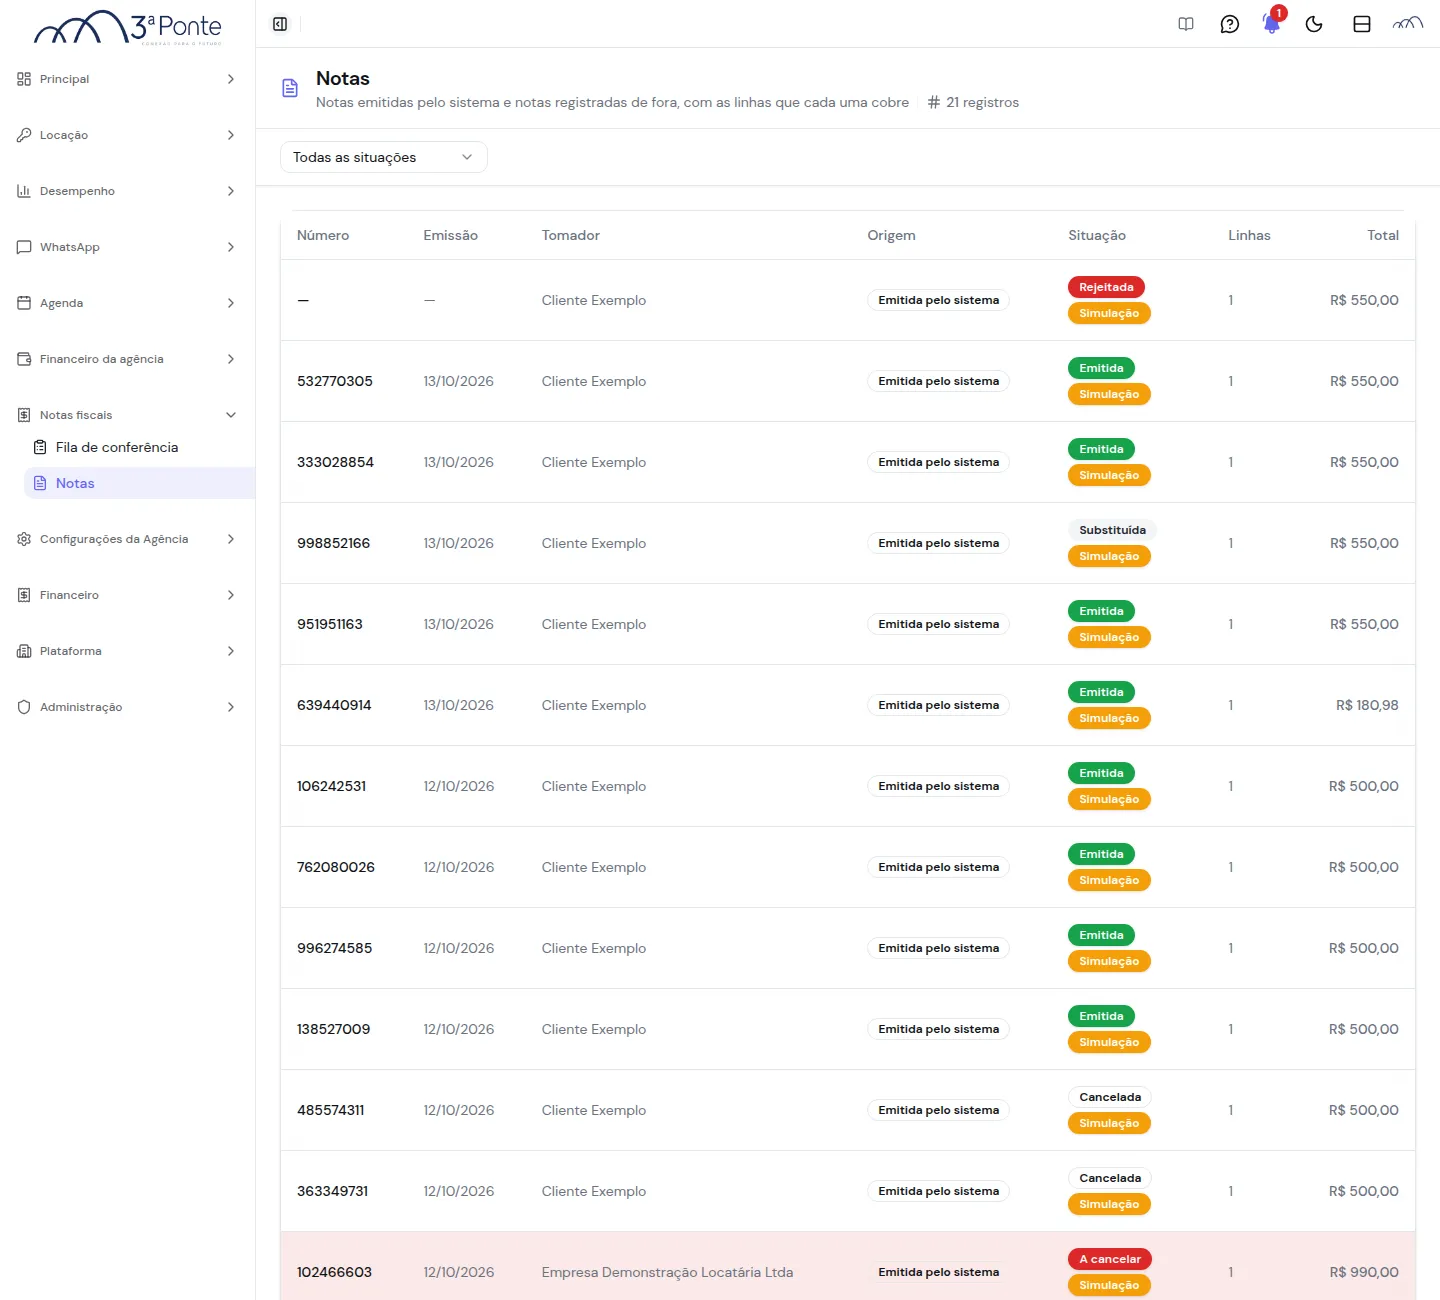Toggle the sidebar collapse icon
The image size is (1440, 1300).
pyautogui.click(x=280, y=24)
